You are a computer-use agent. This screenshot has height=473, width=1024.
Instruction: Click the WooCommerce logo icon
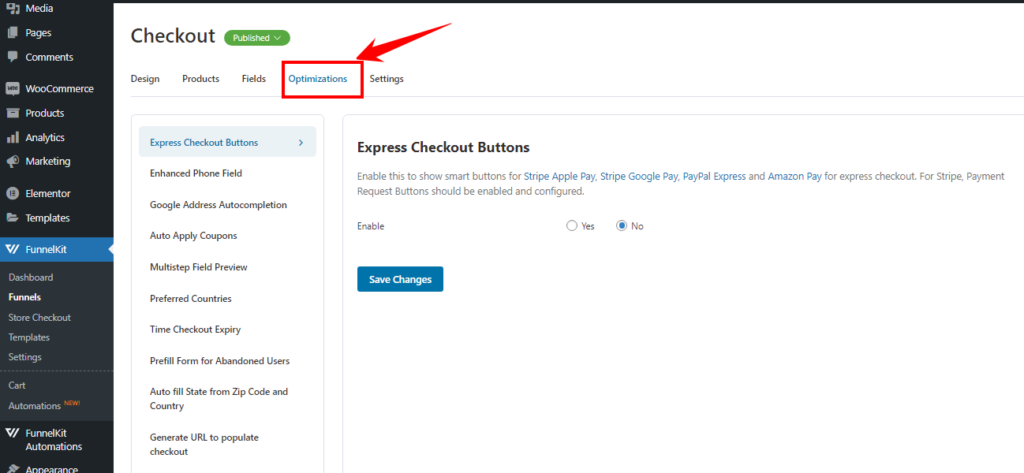coord(12,89)
